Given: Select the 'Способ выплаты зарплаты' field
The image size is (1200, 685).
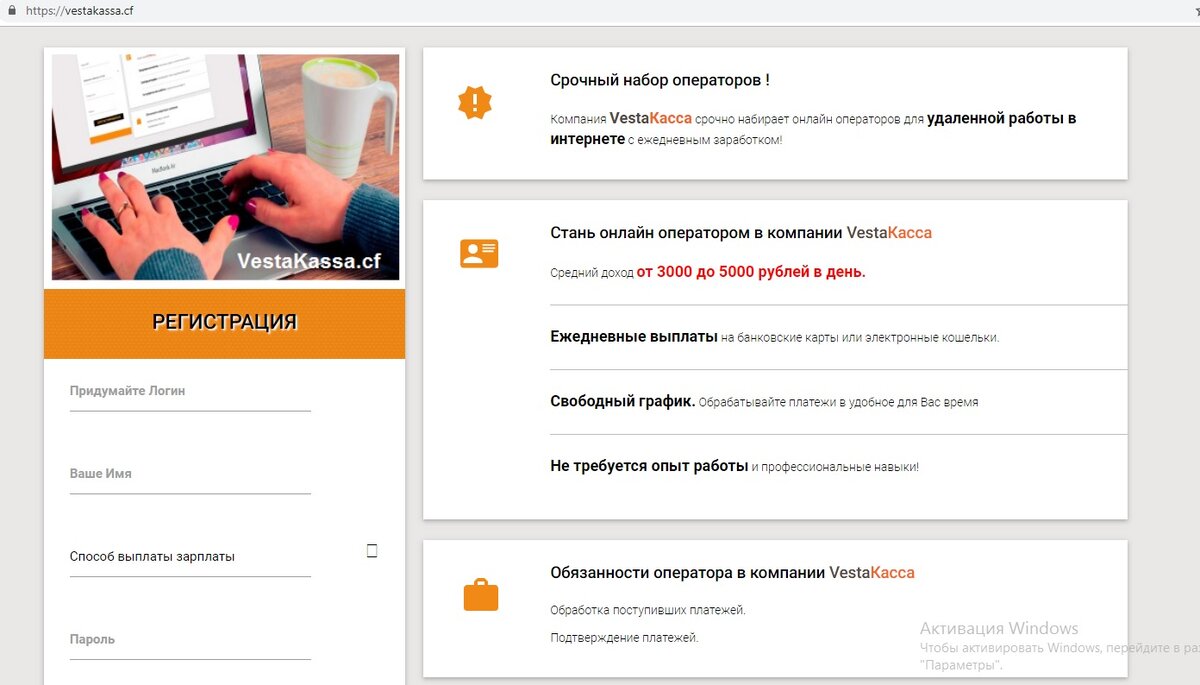Looking at the screenshot, I should 190,557.
